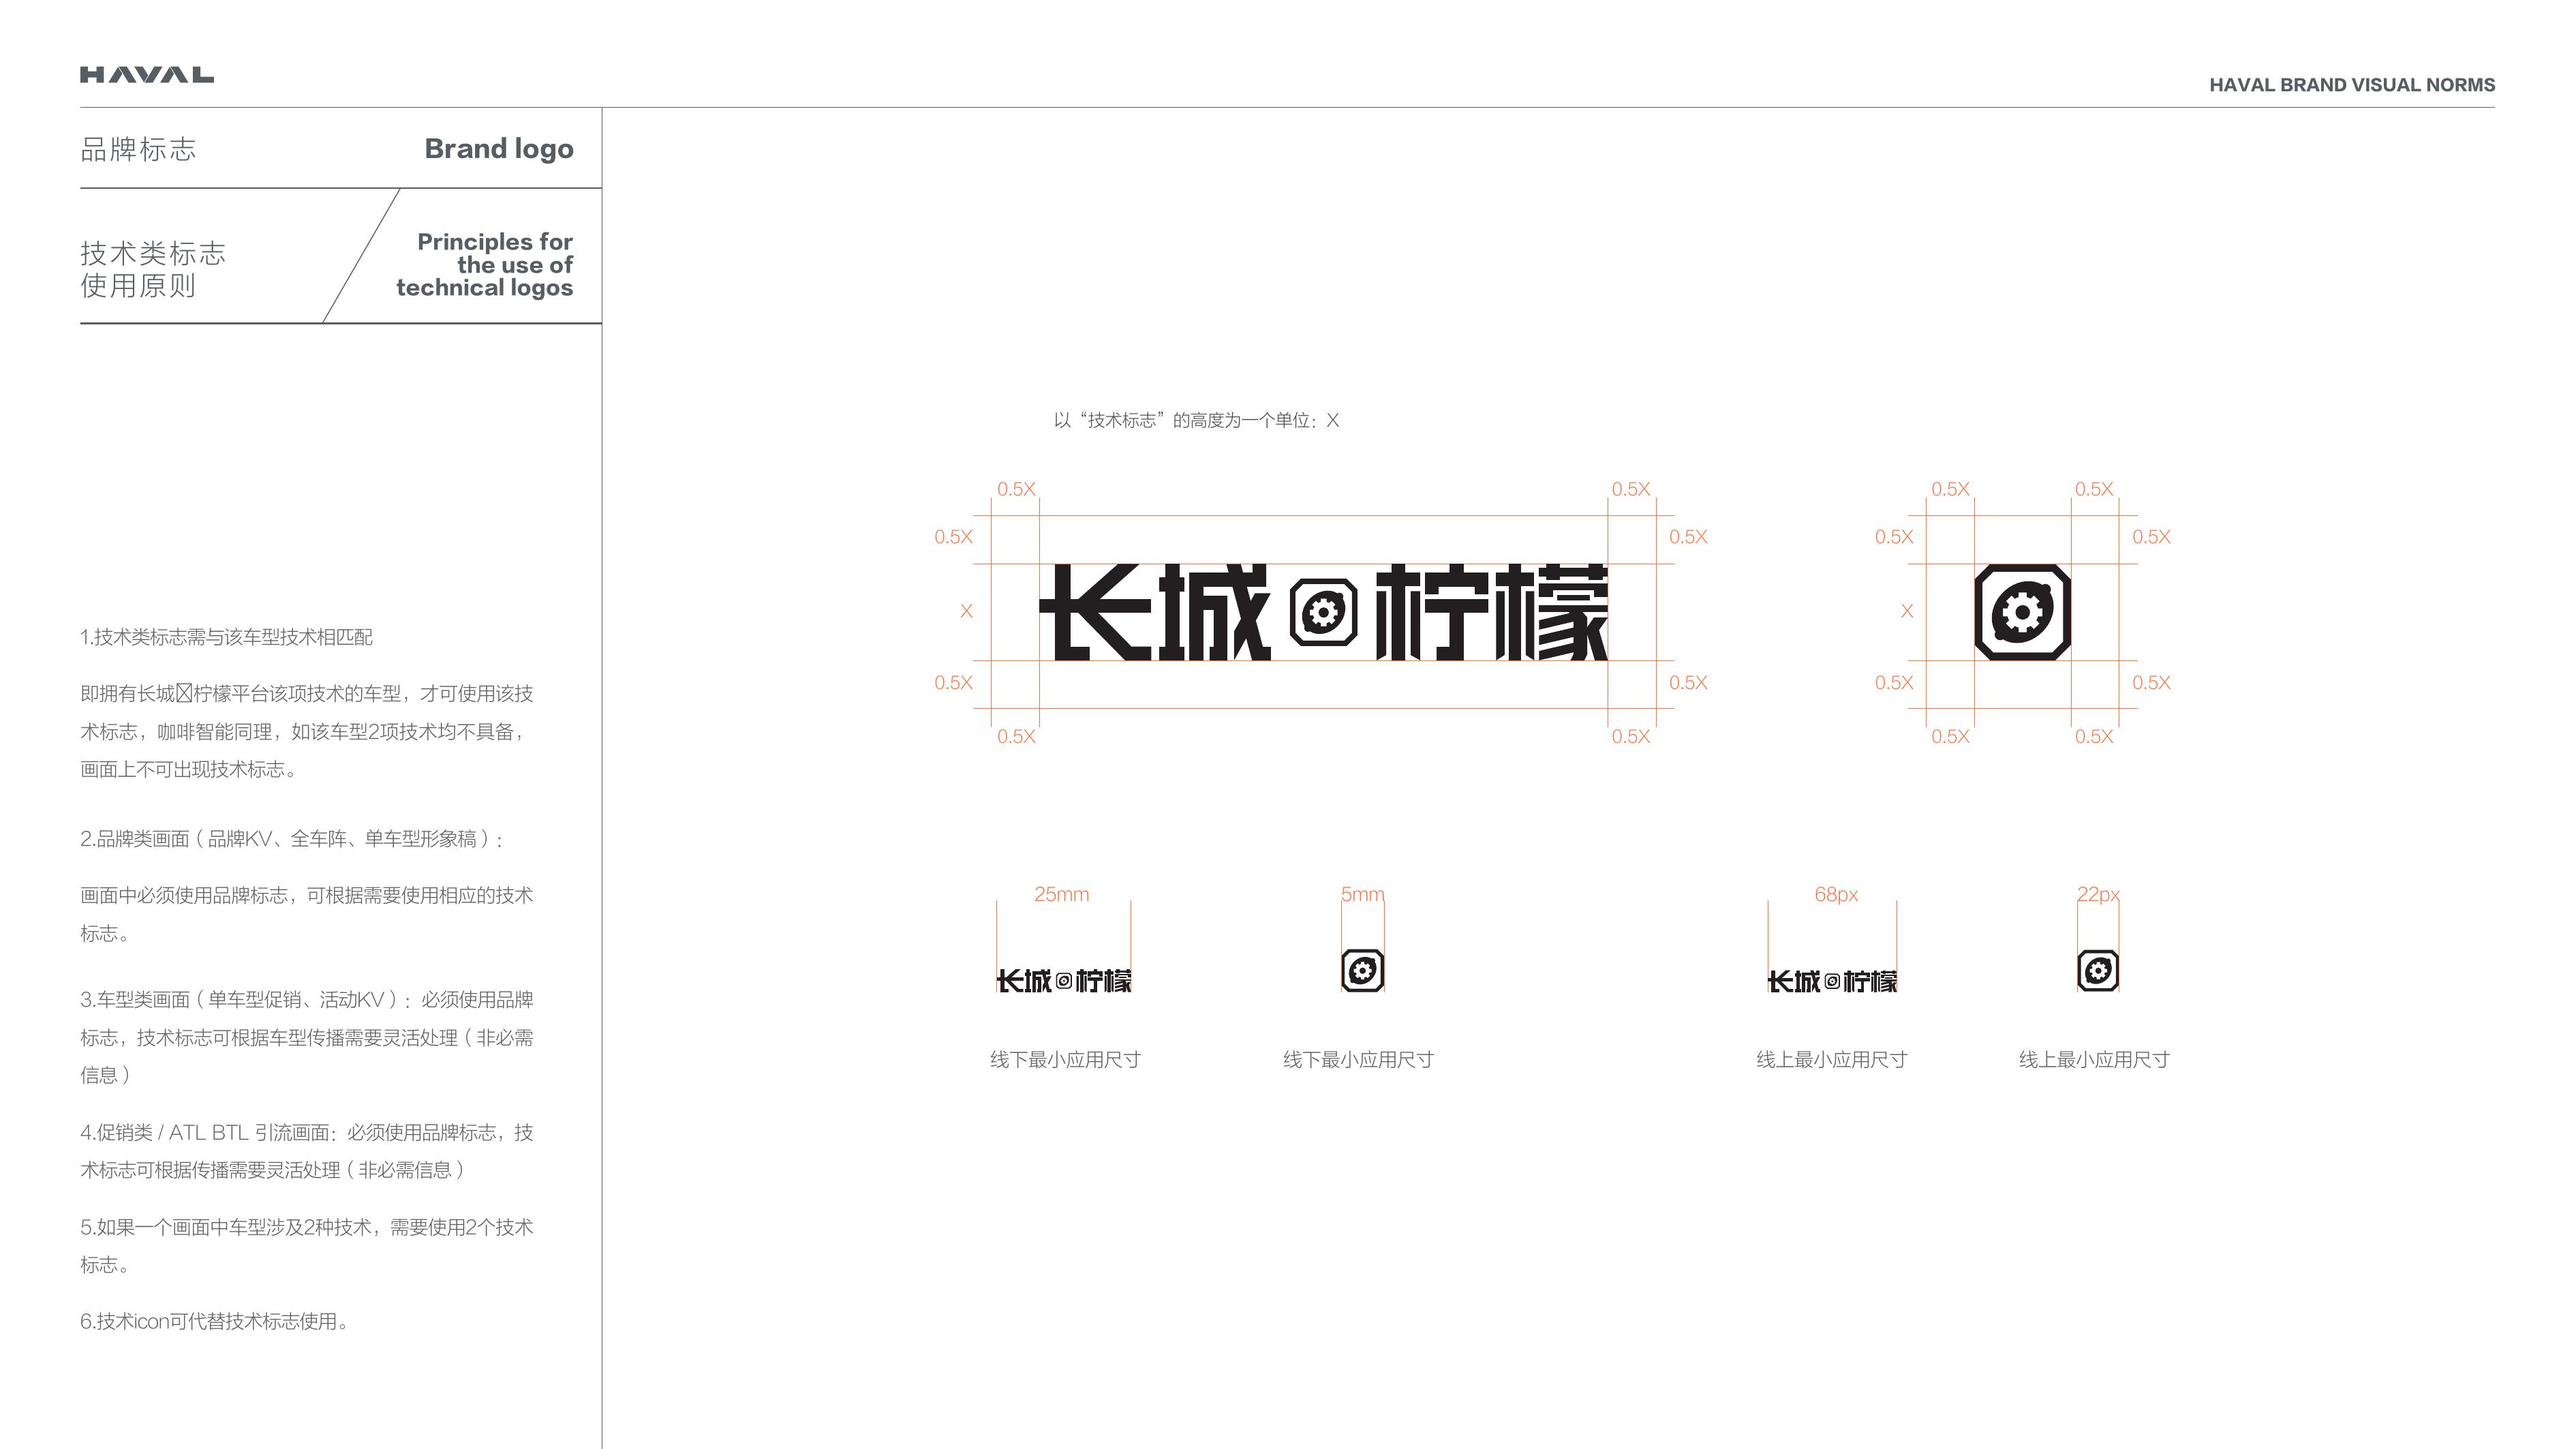Click the large standalone gear icon with clearspace

coord(2022,612)
